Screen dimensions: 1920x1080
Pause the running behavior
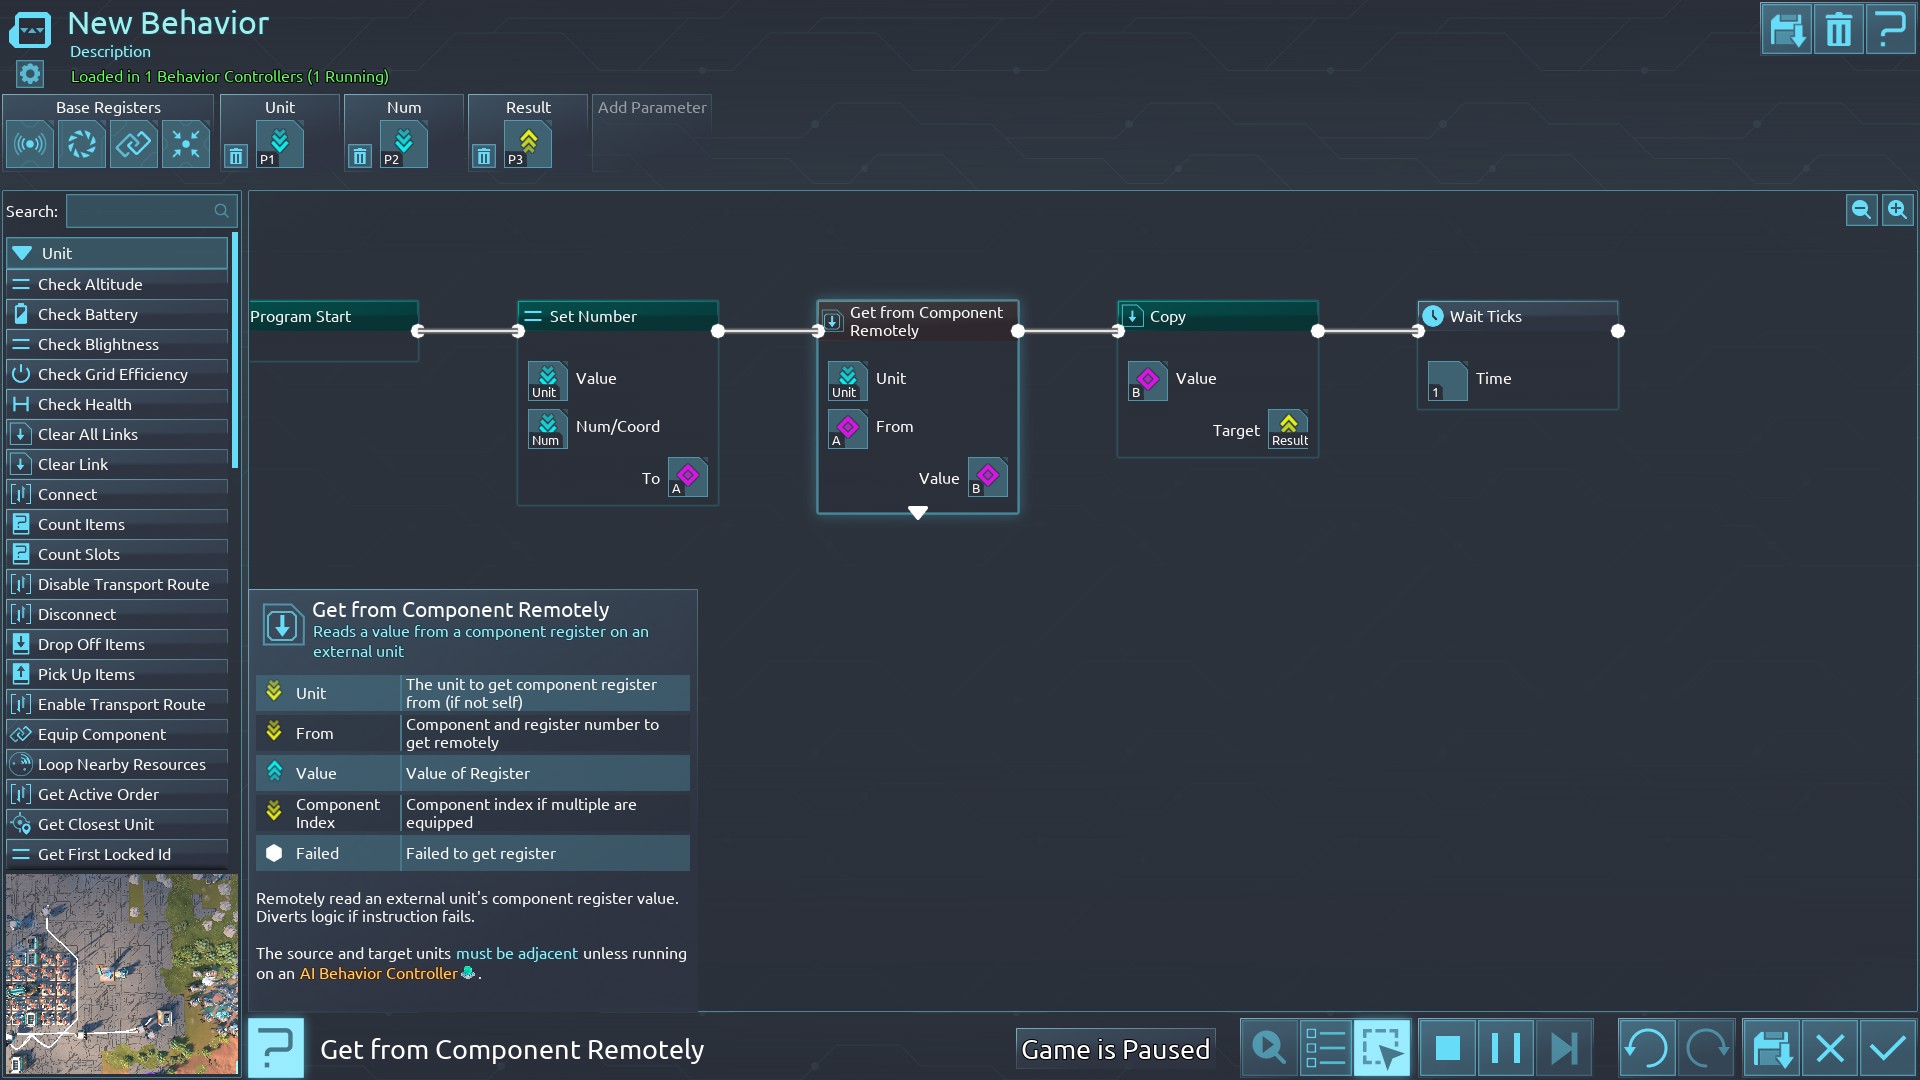click(1505, 1048)
